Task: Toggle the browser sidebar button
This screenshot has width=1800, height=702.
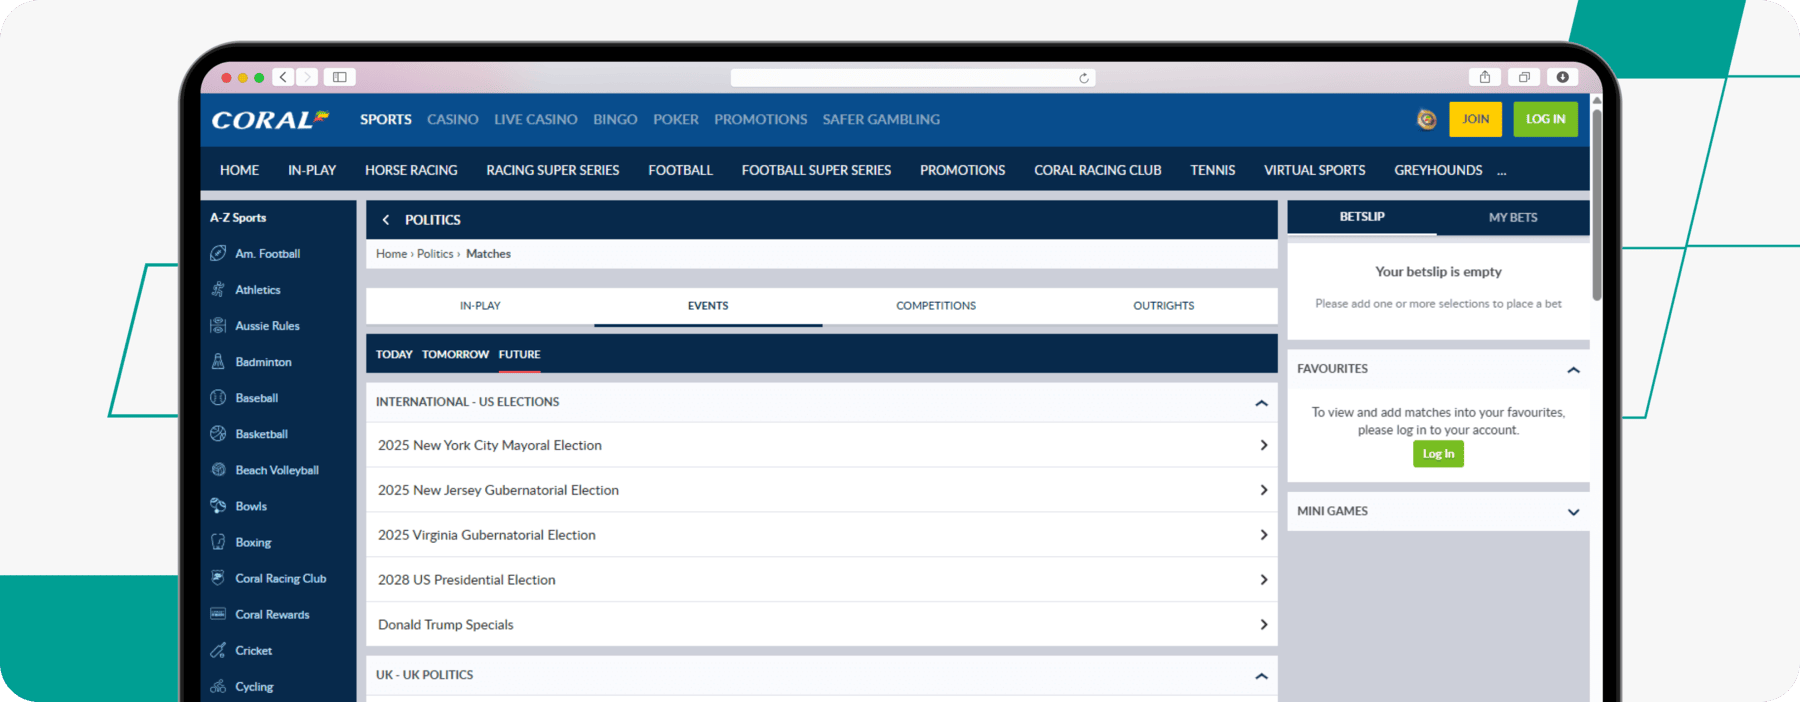Action: 340,77
